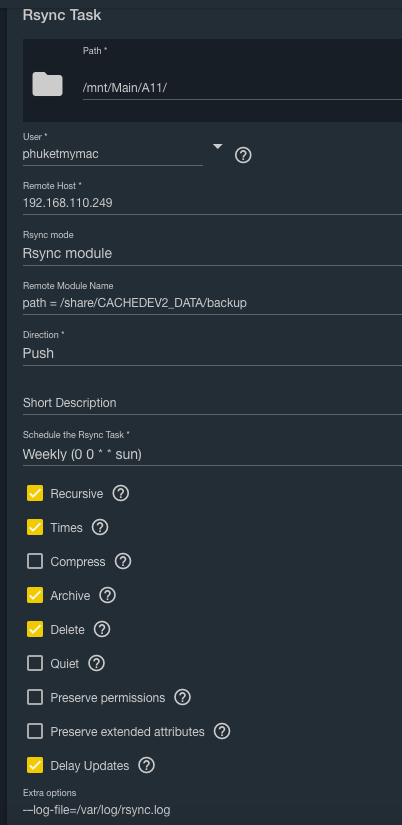Open the Schedule the Rsync Task selector
Viewport: 402px width, 825px height.
click(x=212, y=454)
